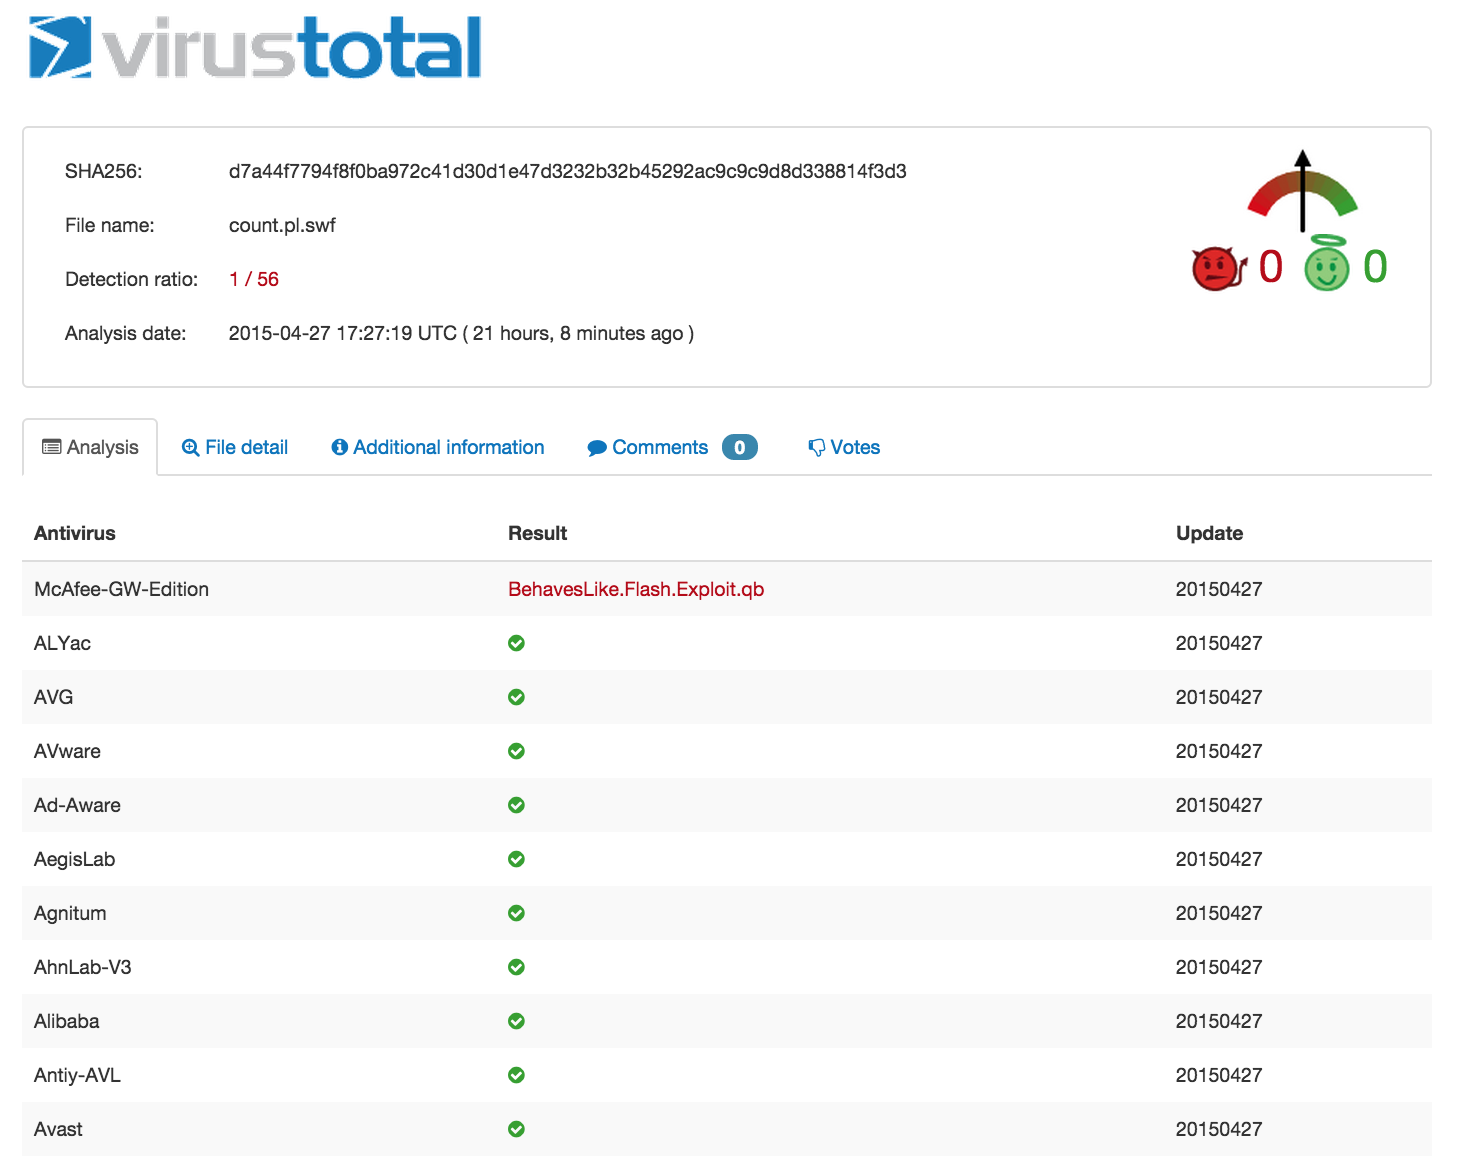Screen dimensions: 1474x1158
Task: Click the red devil malicious vote icon
Action: click(1219, 268)
